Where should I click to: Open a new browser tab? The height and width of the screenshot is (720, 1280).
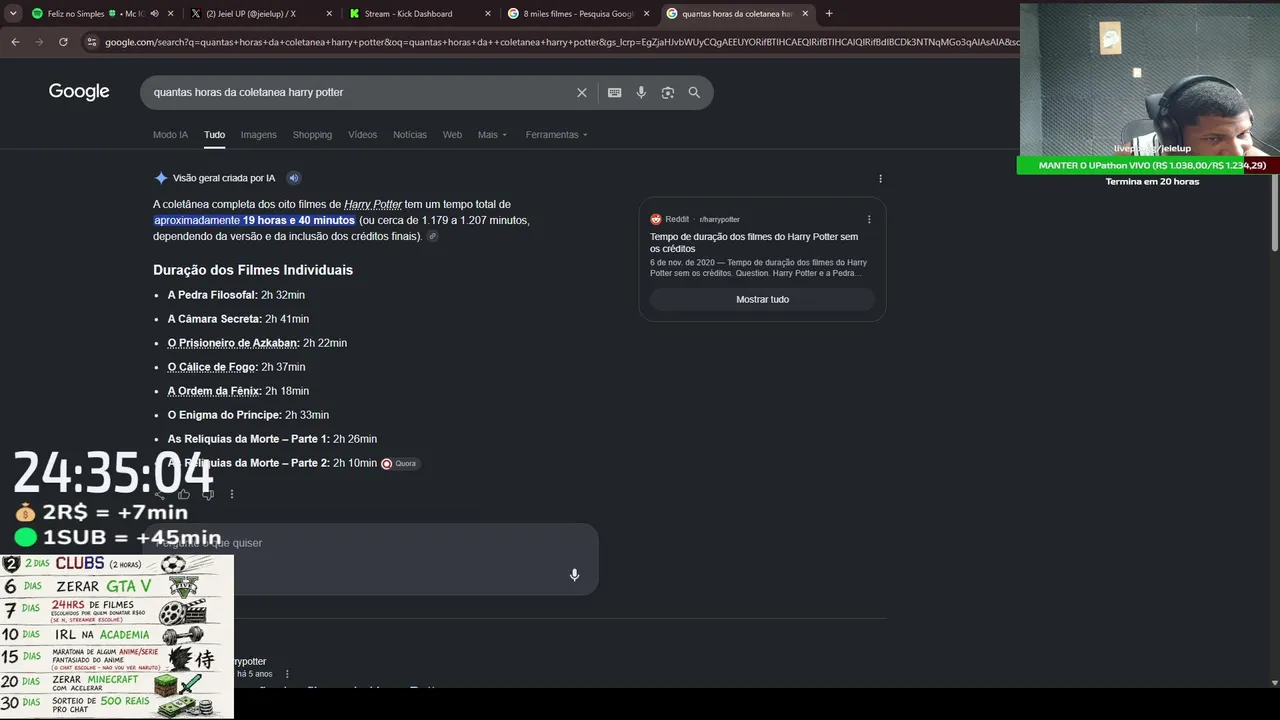[829, 14]
